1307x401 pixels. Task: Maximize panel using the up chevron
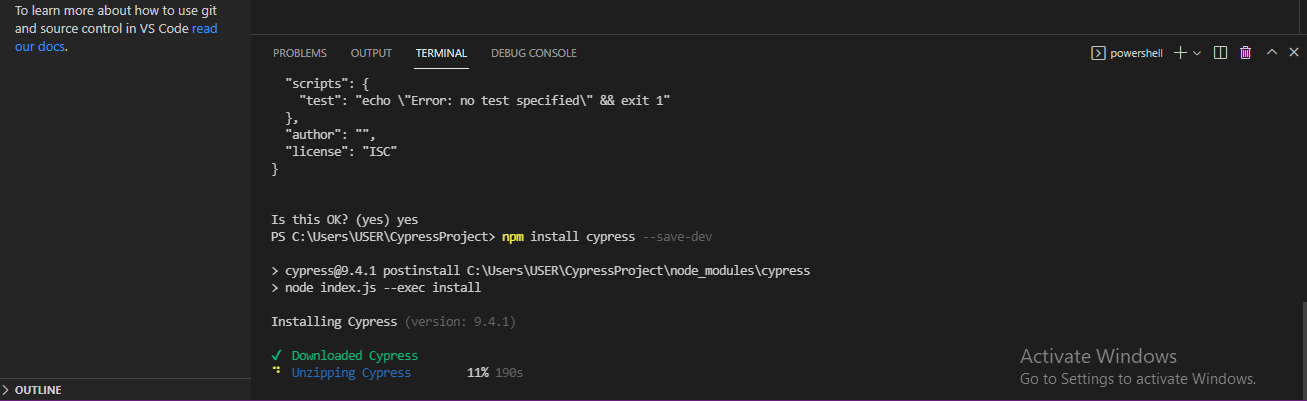click(1272, 53)
